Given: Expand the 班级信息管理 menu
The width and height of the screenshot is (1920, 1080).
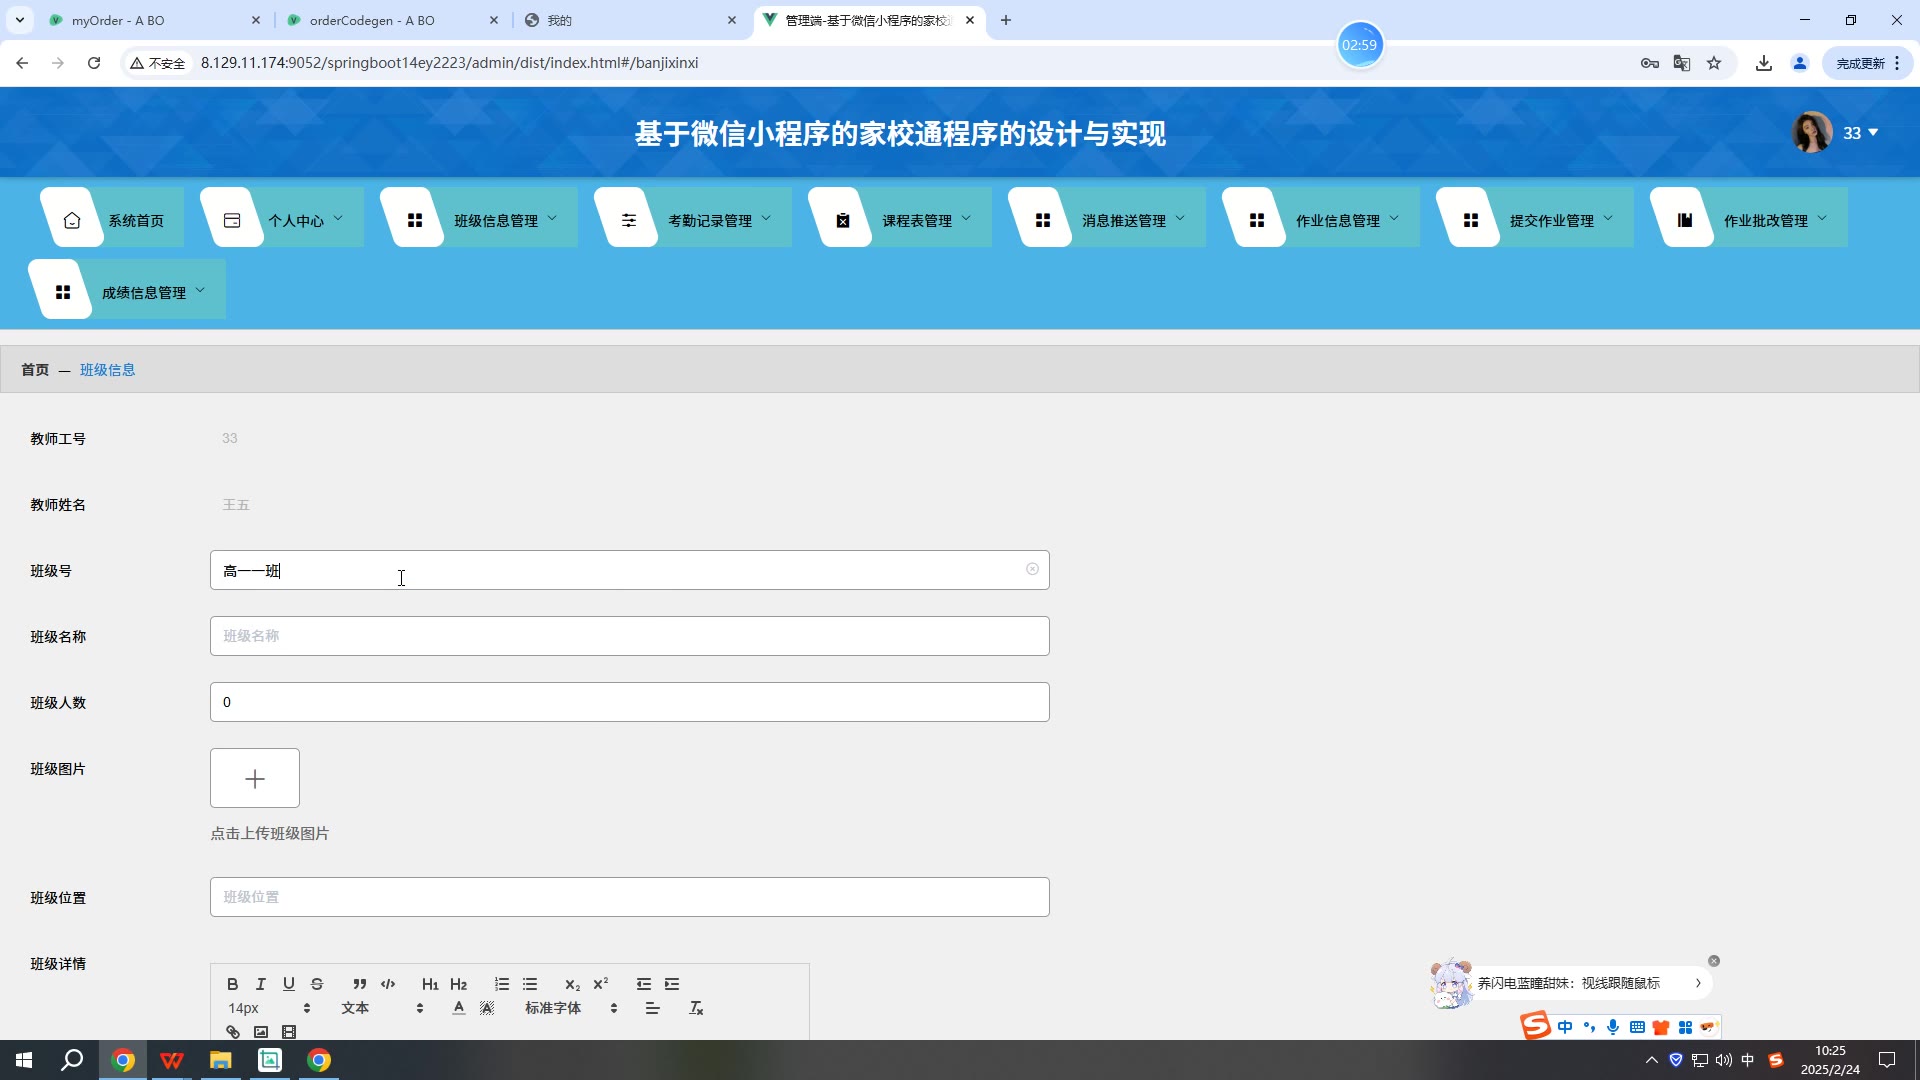Looking at the screenshot, I should pos(496,220).
